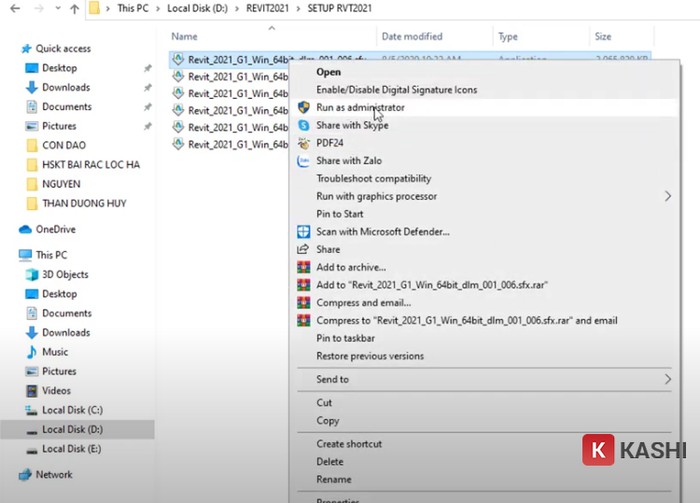Image resolution: width=700 pixels, height=503 pixels.
Task: Expand breadcrumb chevron after This PC
Action: click(158, 8)
